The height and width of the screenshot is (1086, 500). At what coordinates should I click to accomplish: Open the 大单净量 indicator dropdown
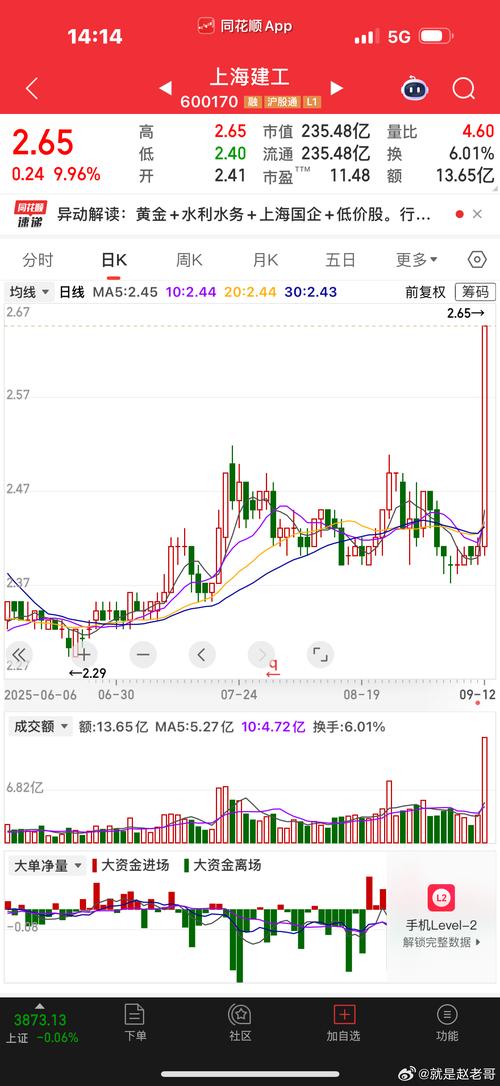point(46,865)
